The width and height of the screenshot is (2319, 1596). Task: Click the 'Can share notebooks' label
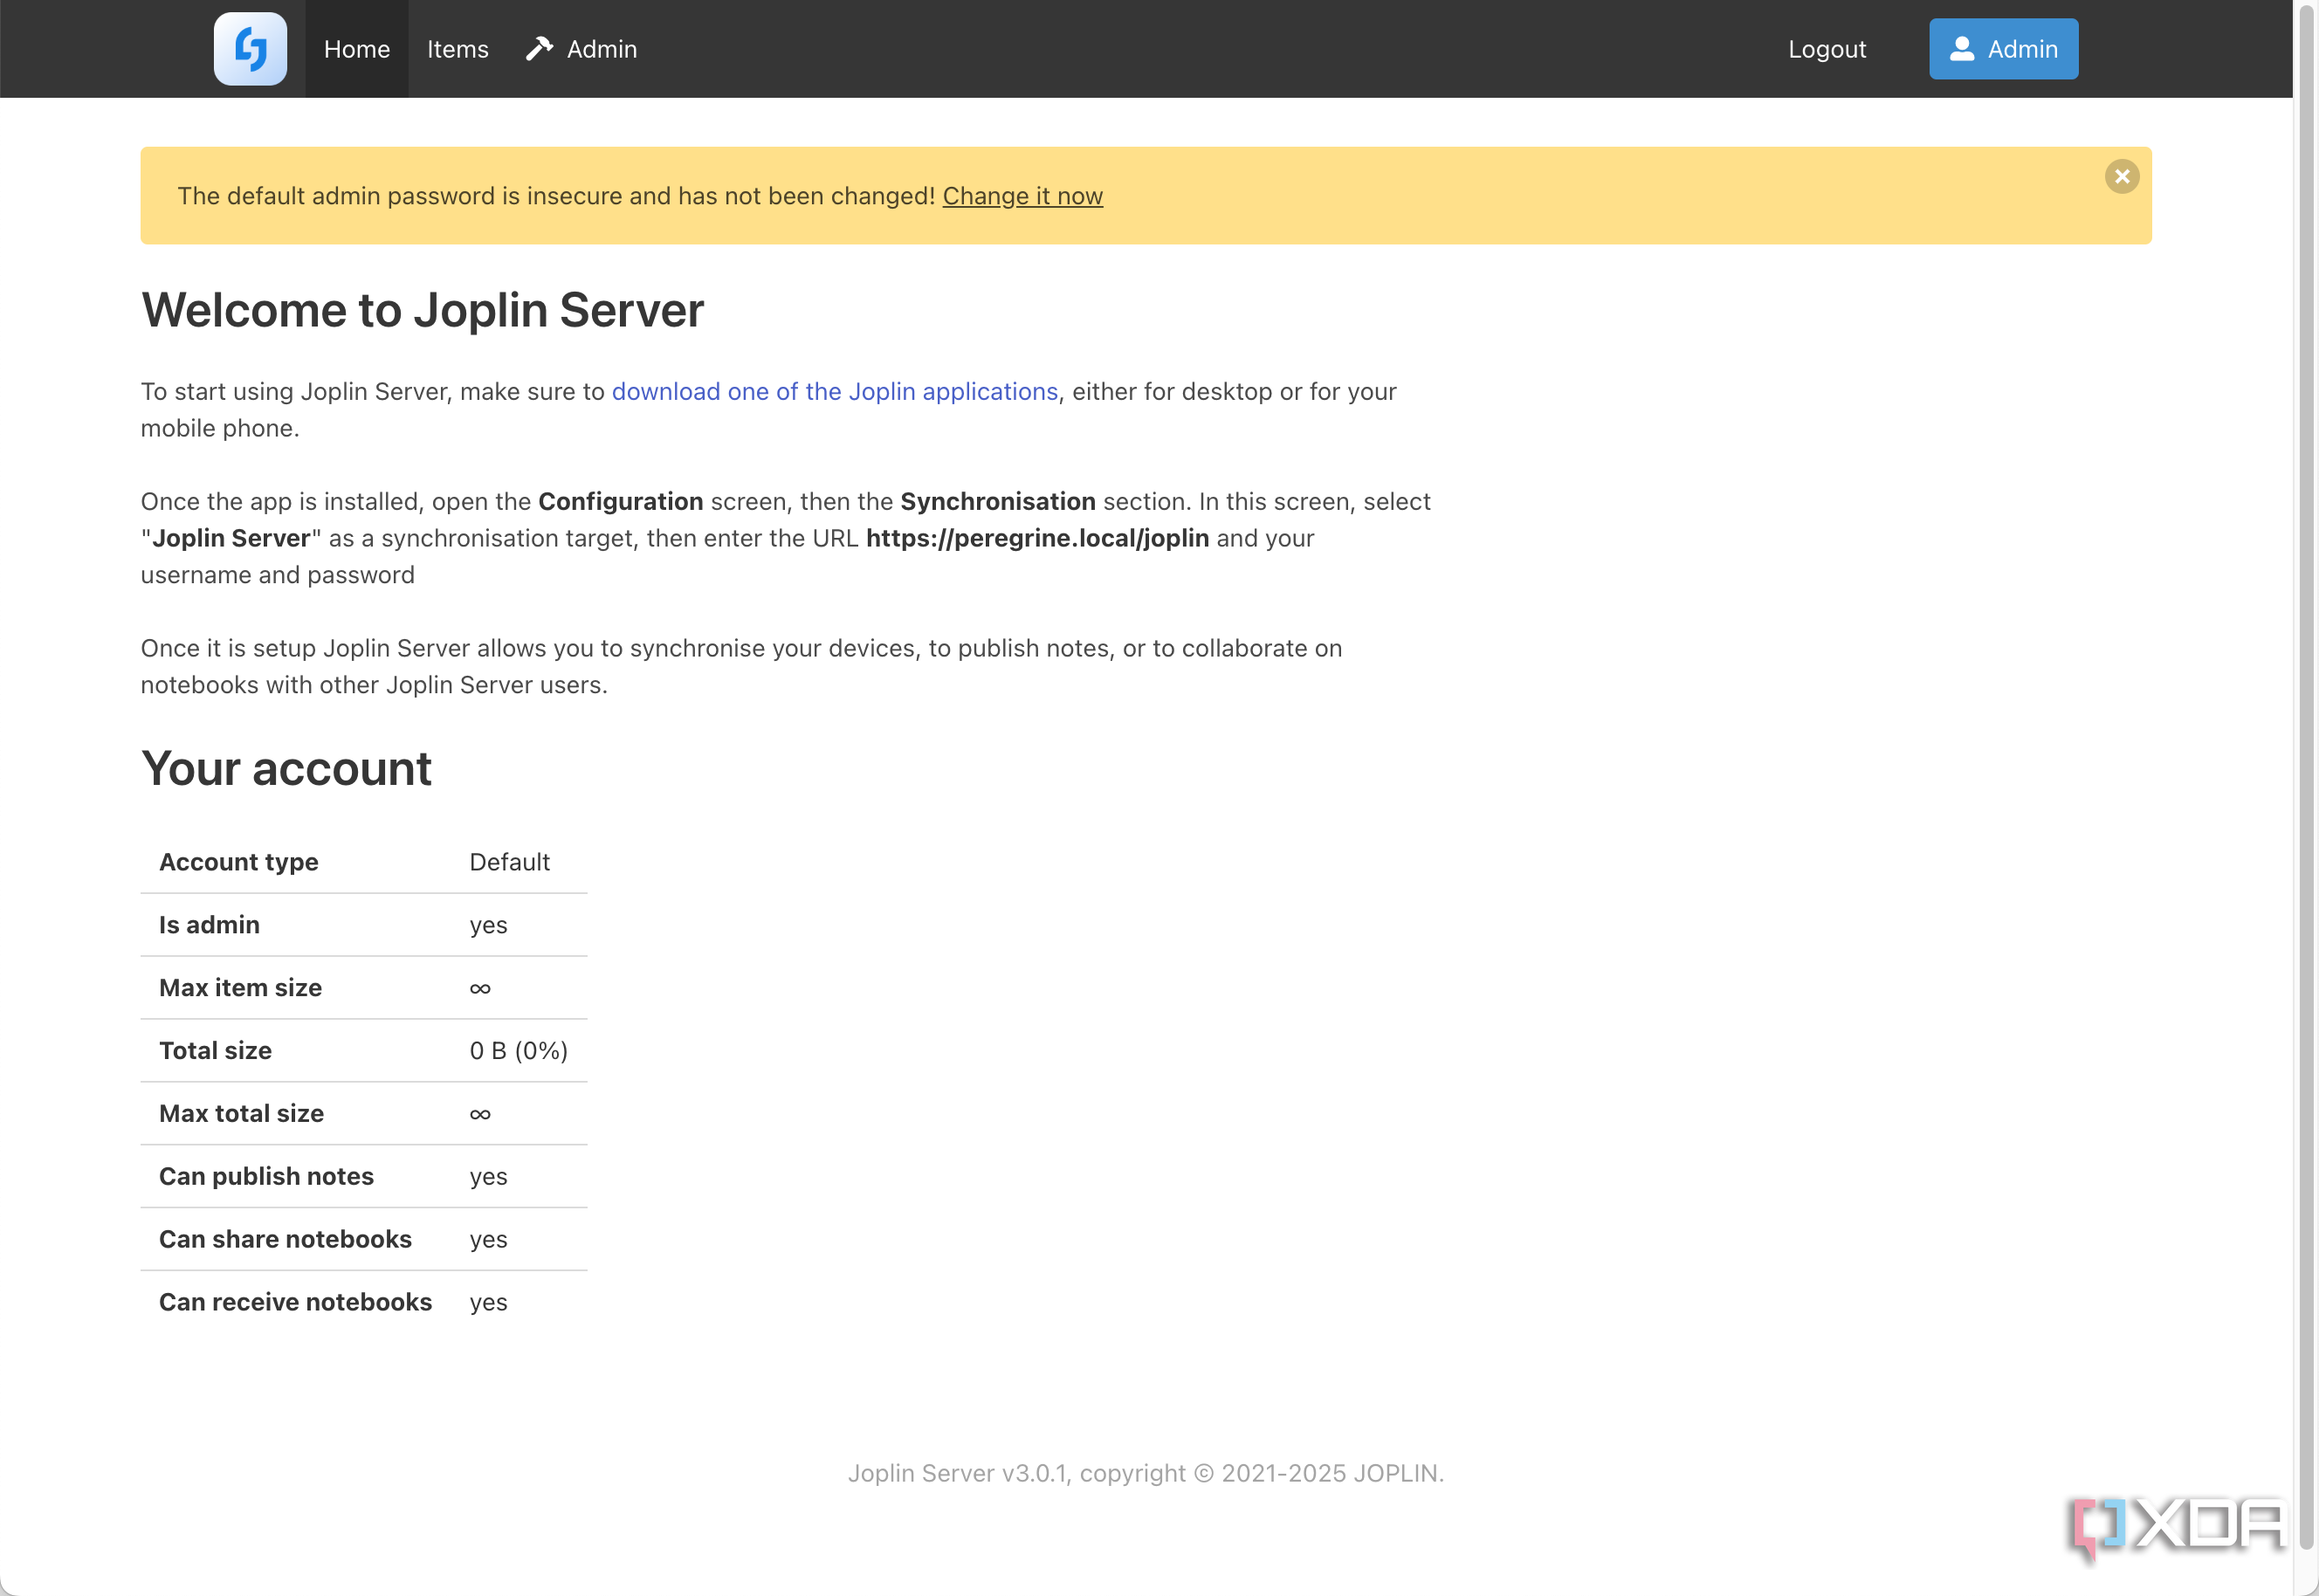click(285, 1240)
